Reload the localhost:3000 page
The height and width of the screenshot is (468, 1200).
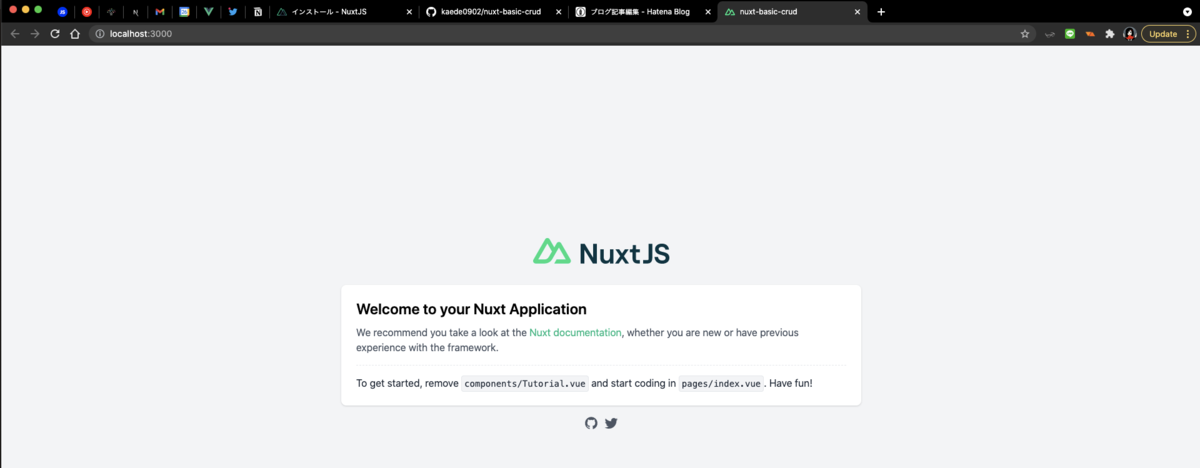point(55,33)
